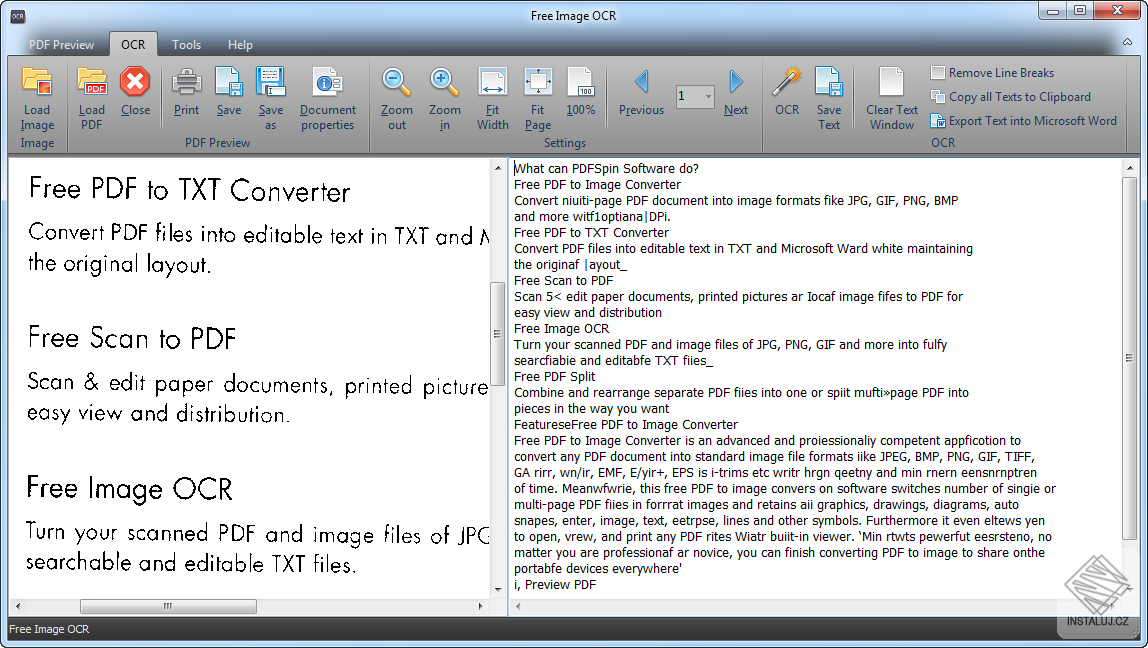Open the page number dropdown

708,96
